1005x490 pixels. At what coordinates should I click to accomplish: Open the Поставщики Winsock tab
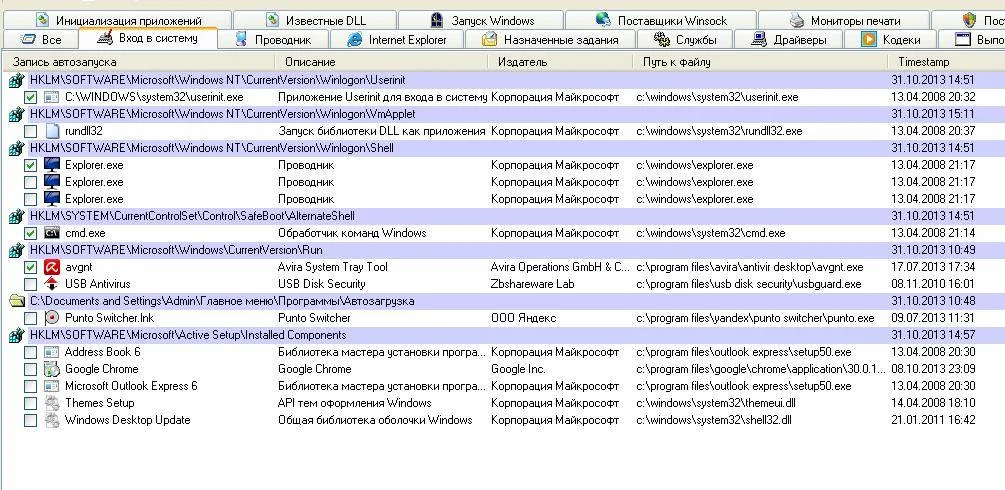(x=661, y=21)
